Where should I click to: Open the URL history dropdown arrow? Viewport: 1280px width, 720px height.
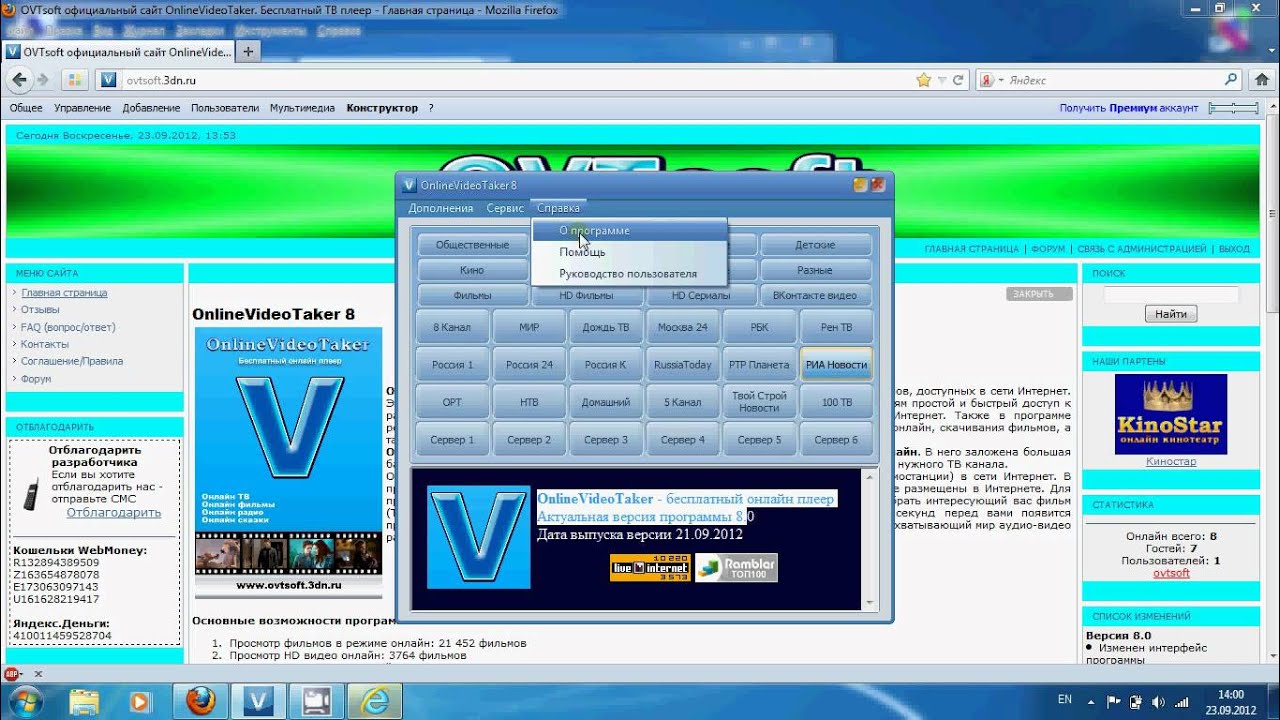[942, 80]
